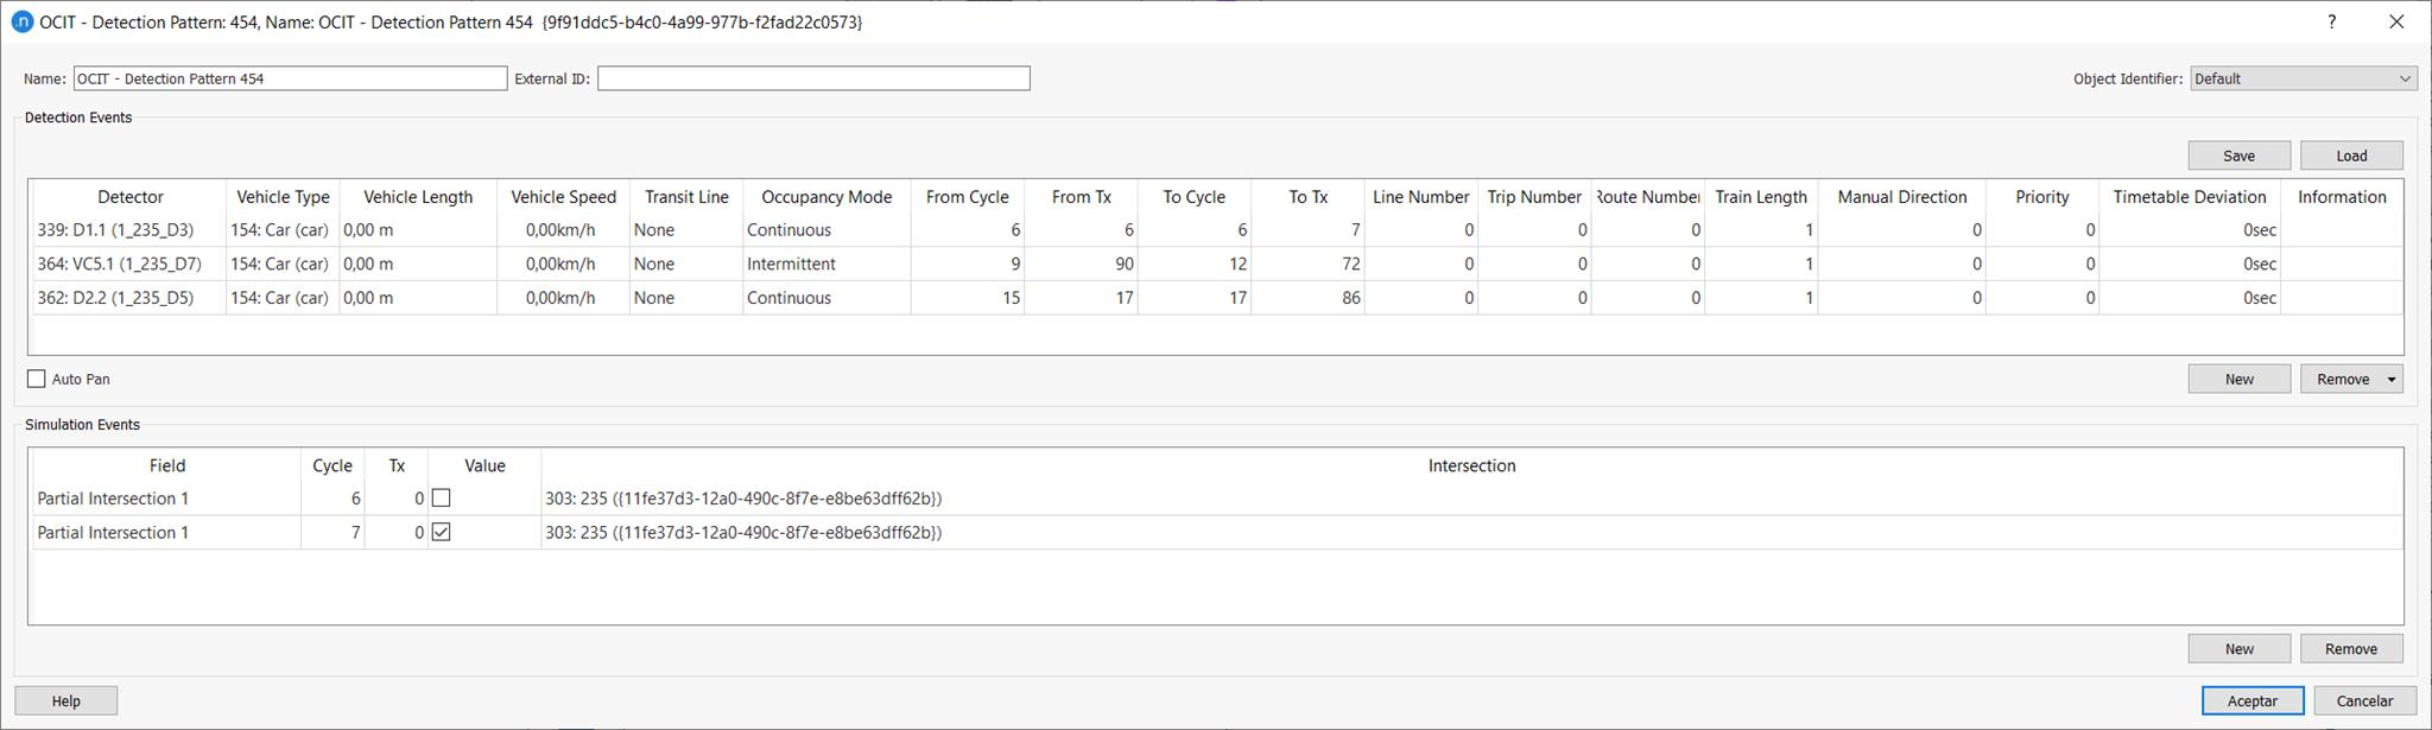Click Intersection column header
This screenshot has width=2432, height=730.
coord(1471,466)
